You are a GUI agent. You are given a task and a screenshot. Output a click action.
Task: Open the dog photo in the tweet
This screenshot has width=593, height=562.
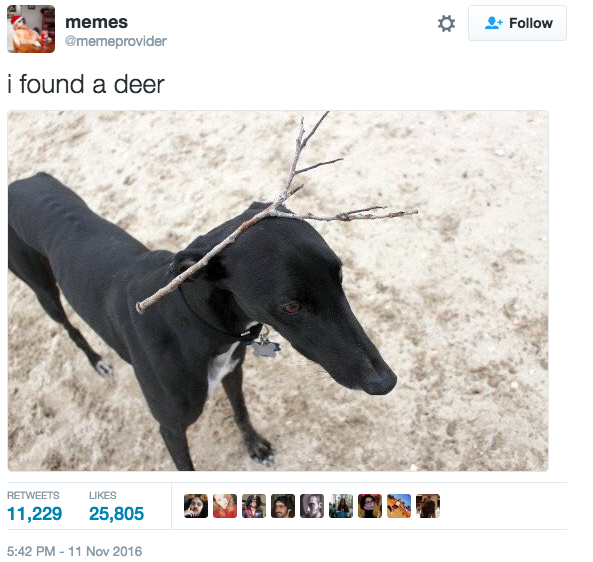click(x=278, y=290)
